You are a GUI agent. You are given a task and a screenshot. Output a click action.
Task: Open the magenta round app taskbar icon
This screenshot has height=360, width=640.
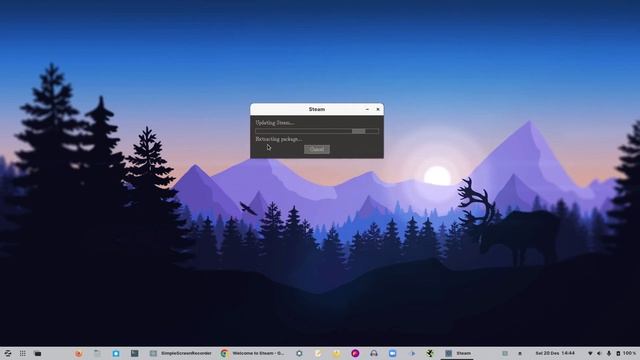coord(355,353)
